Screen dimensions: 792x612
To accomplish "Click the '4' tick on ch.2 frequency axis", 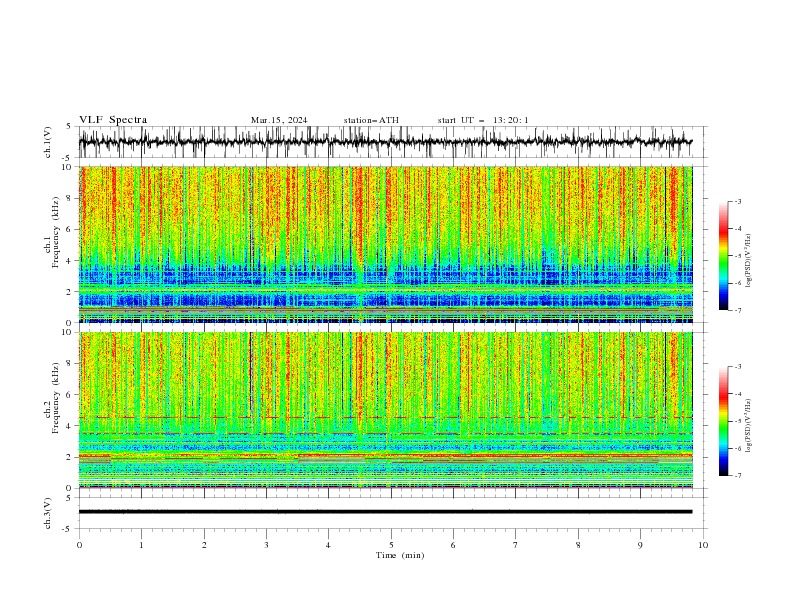I will (x=71, y=426).
